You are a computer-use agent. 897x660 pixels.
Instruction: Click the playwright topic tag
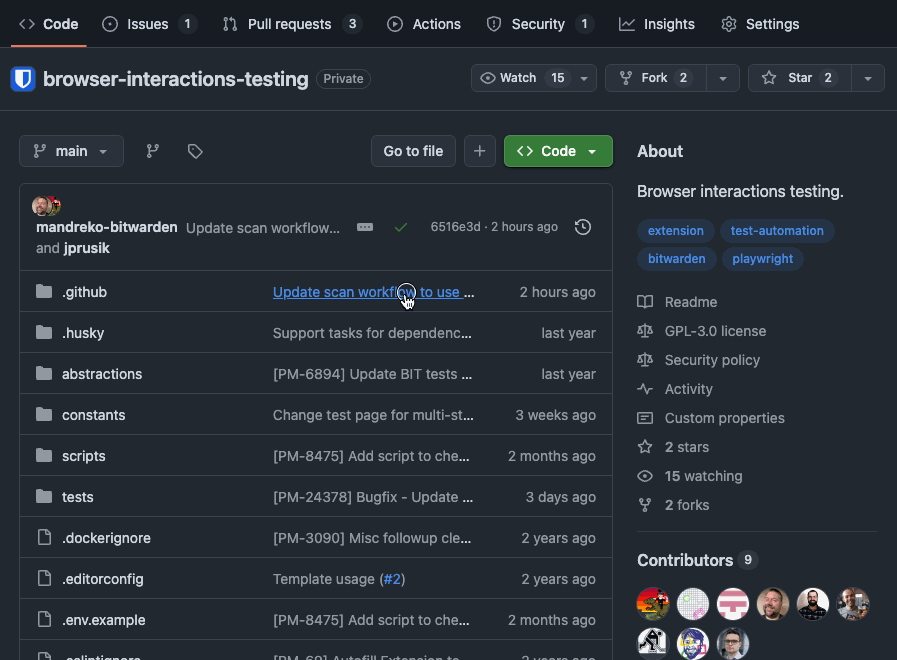point(762,259)
